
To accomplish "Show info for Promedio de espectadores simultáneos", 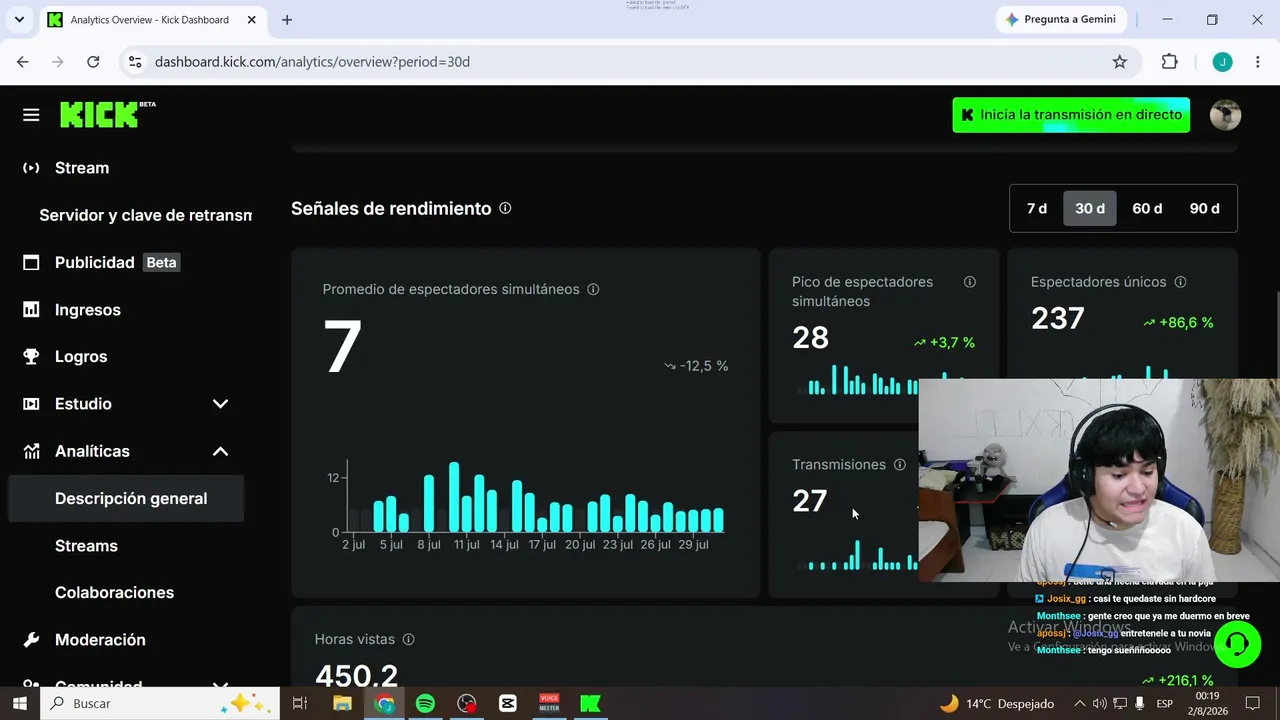I will 593,289.
